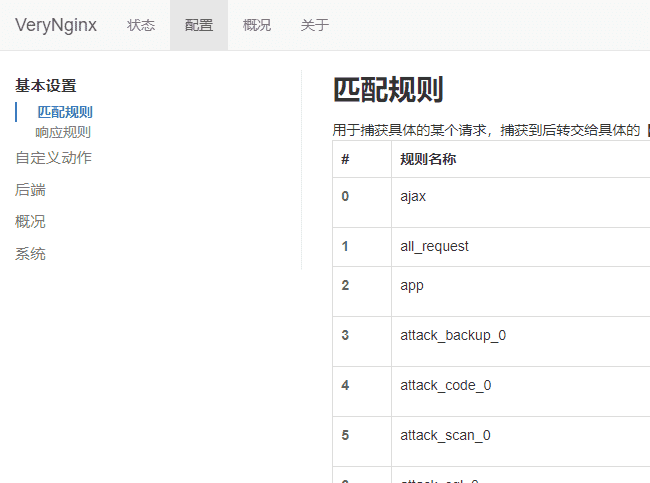The width and height of the screenshot is (650, 483).
Task: Select 匹配规则 in the sidebar
Action: pos(65,112)
